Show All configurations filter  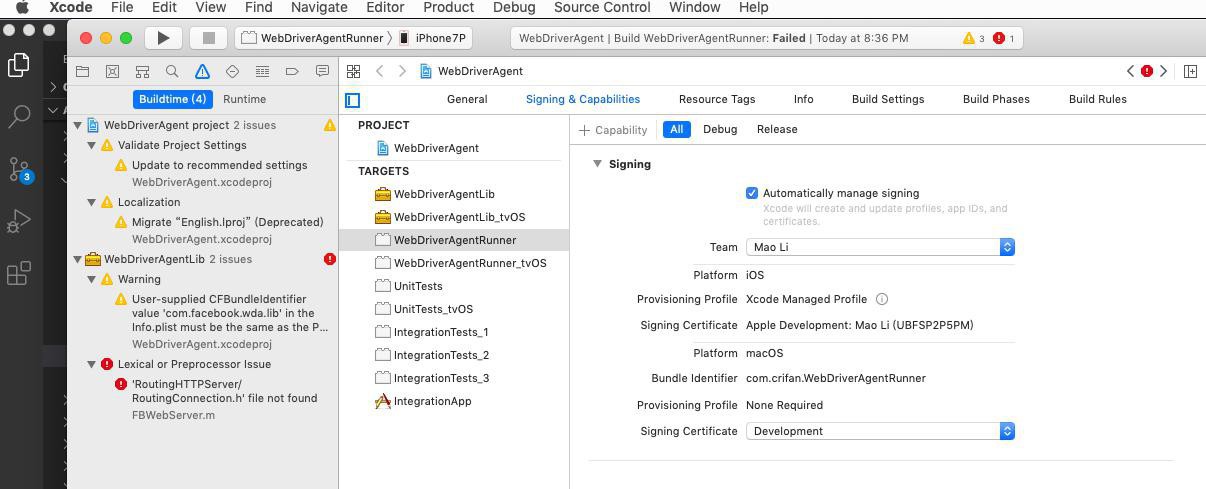pos(676,129)
